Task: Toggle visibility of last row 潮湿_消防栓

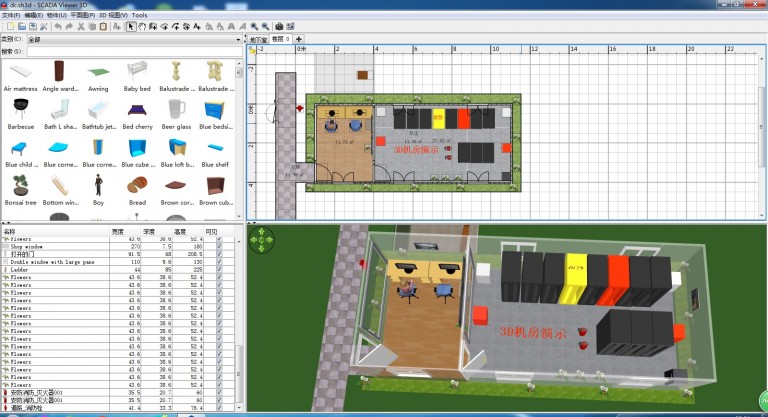Action: 219,408
